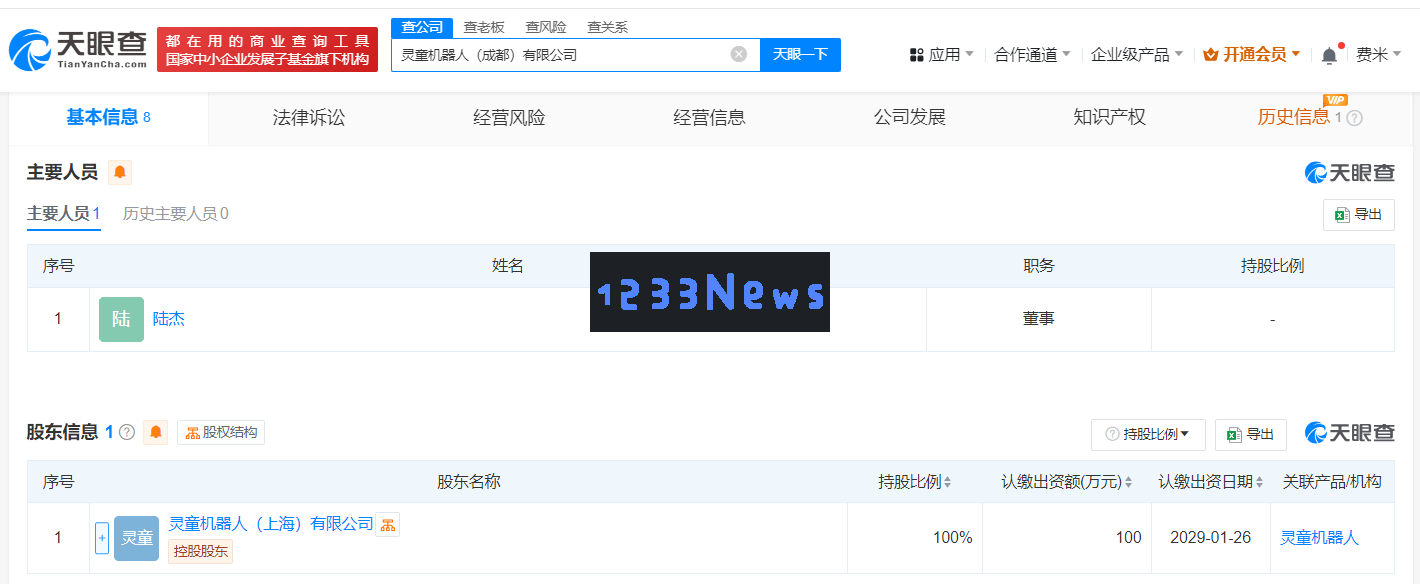Click the 2029-01-26 date cell

[1211, 538]
